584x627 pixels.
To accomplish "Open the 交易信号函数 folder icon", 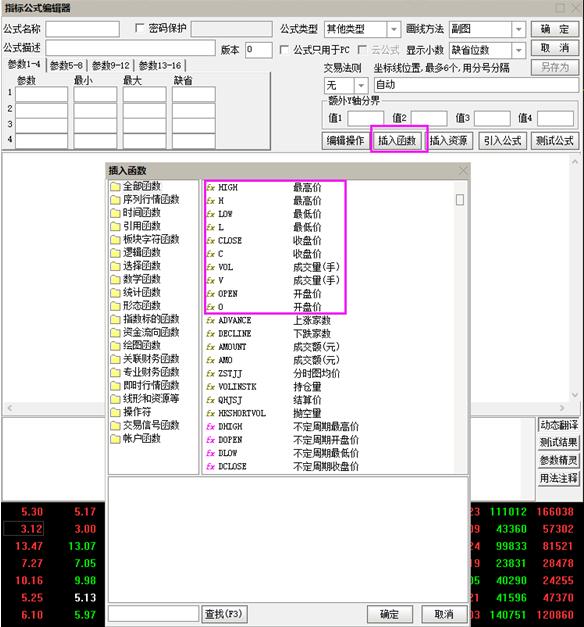I will (116, 425).
